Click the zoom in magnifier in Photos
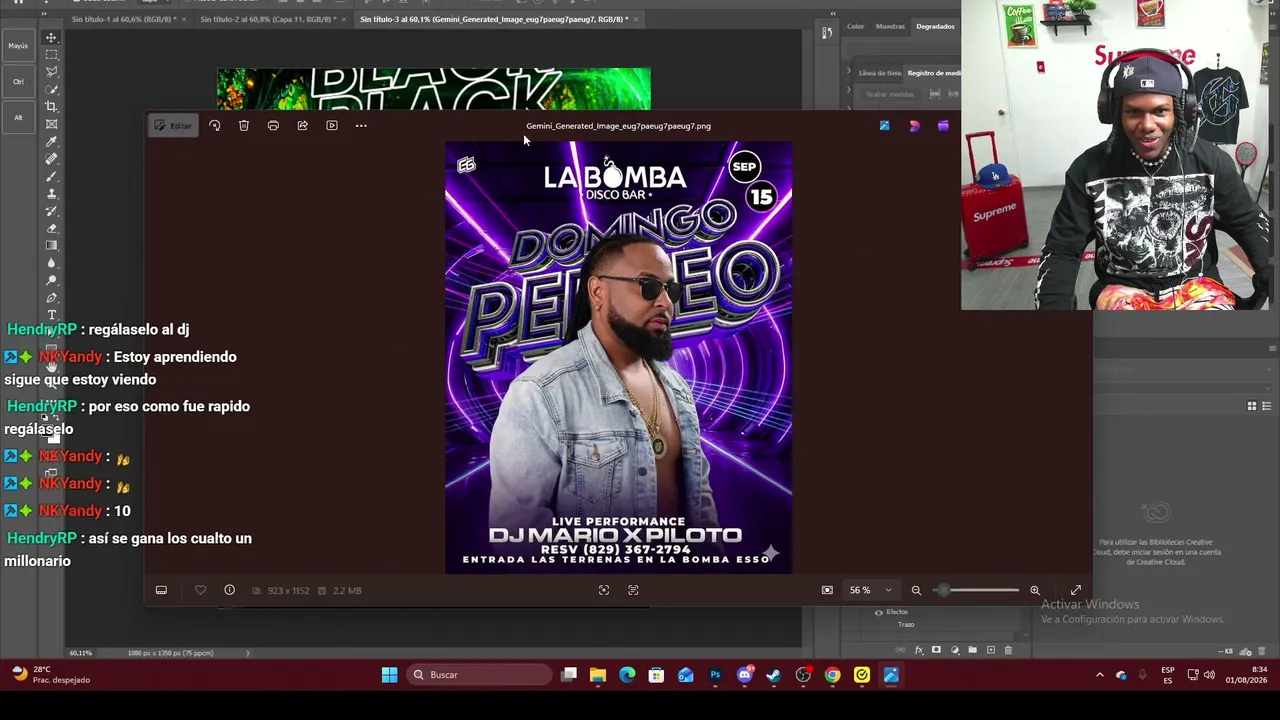This screenshot has width=1280, height=720. 1035,590
